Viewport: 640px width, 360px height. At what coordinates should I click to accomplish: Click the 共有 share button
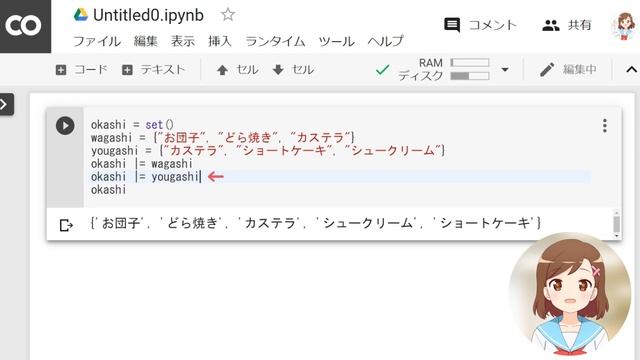coord(567,25)
